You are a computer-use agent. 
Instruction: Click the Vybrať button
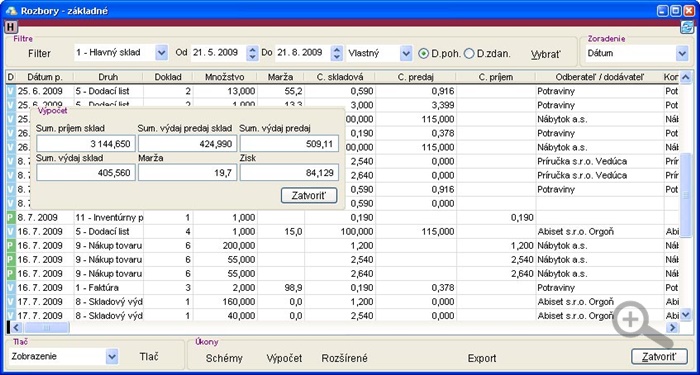pyautogui.click(x=546, y=54)
